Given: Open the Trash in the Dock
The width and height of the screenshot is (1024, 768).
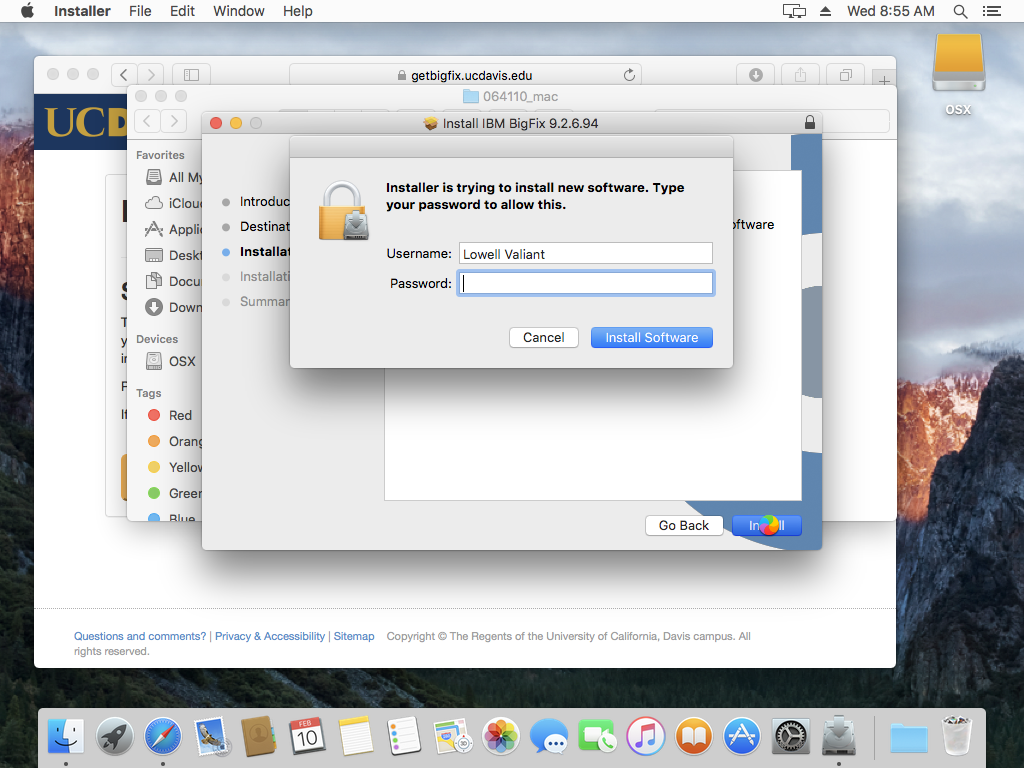Looking at the screenshot, I should [957, 736].
